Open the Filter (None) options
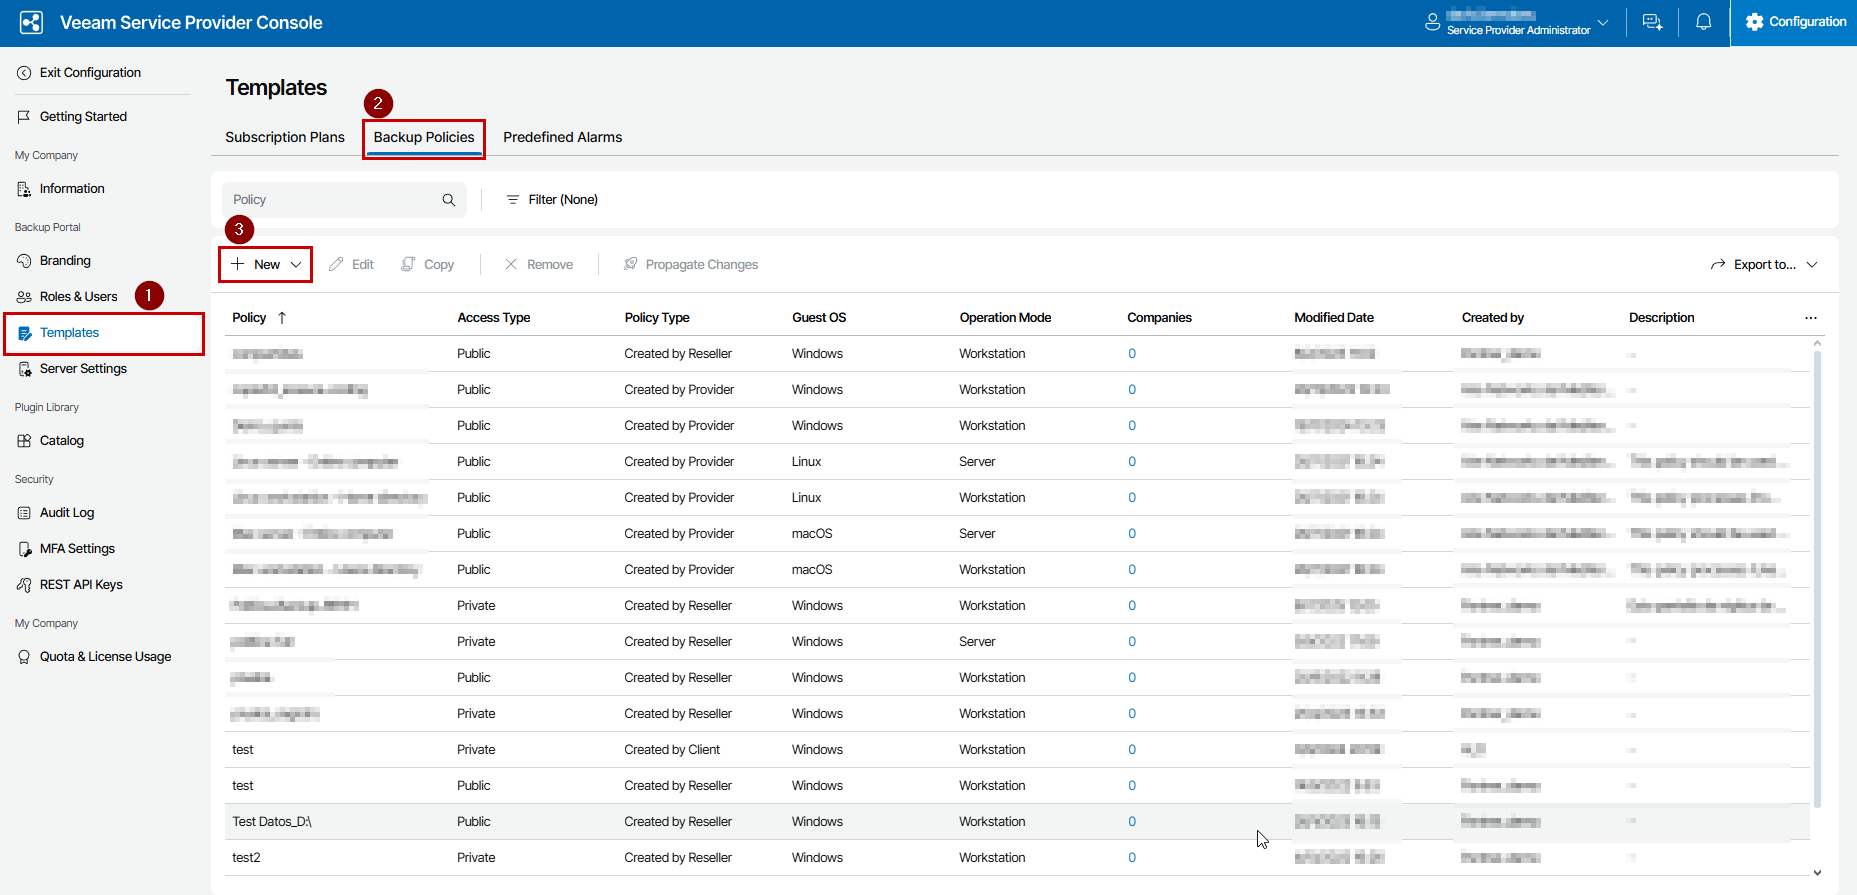The image size is (1857, 895). click(552, 200)
